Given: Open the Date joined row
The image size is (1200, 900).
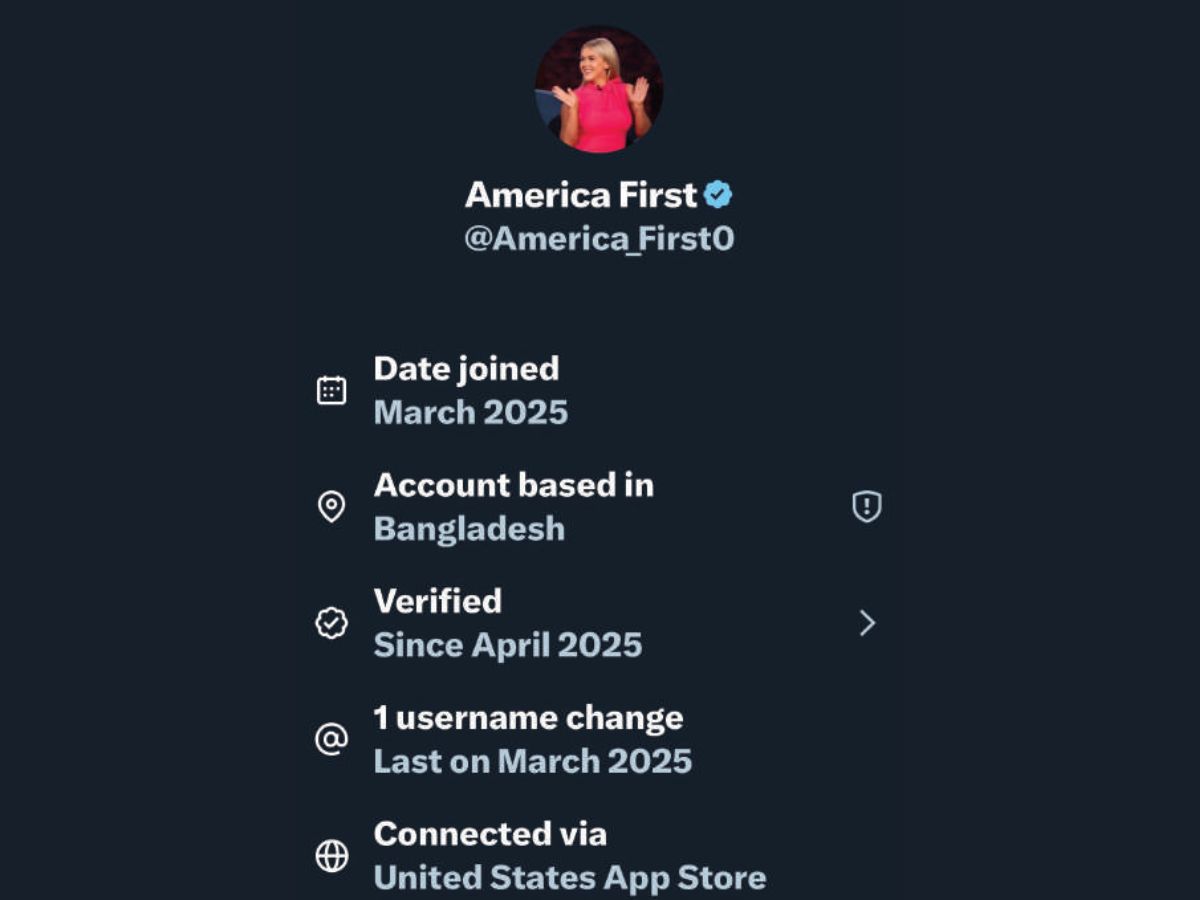Looking at the screenshot, I should coord(466,369).
